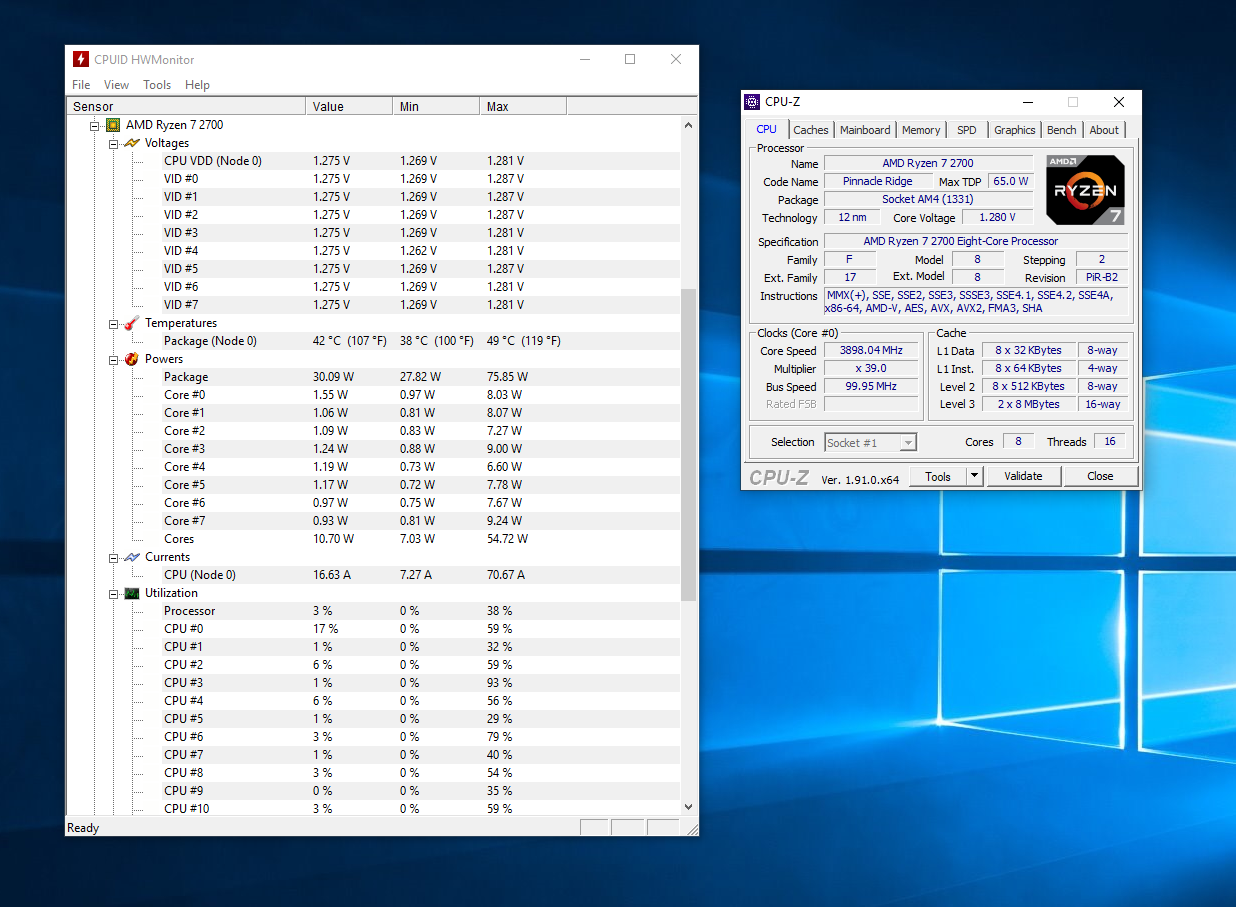Switch to the SPD tab in CPU-Z
The width and height of the screenshot is (1236, 907).
967,130
